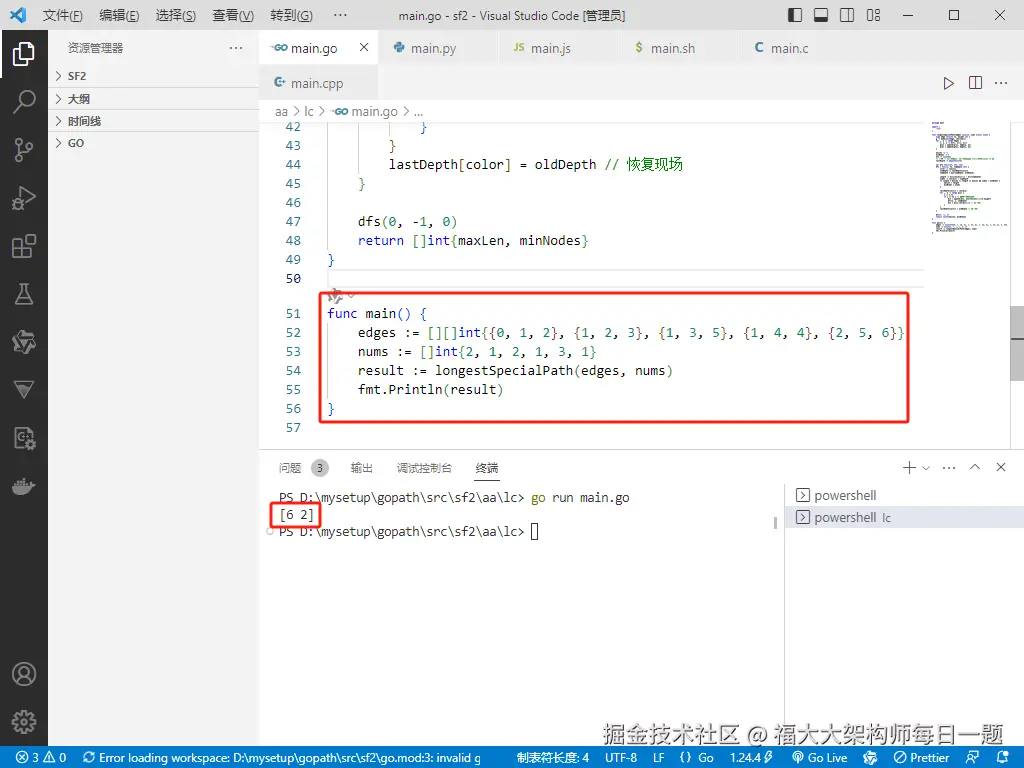Viewport: 1024px width, 768px height.
Task: Expand the 大纲 outline section
Action: click(153, 99)
